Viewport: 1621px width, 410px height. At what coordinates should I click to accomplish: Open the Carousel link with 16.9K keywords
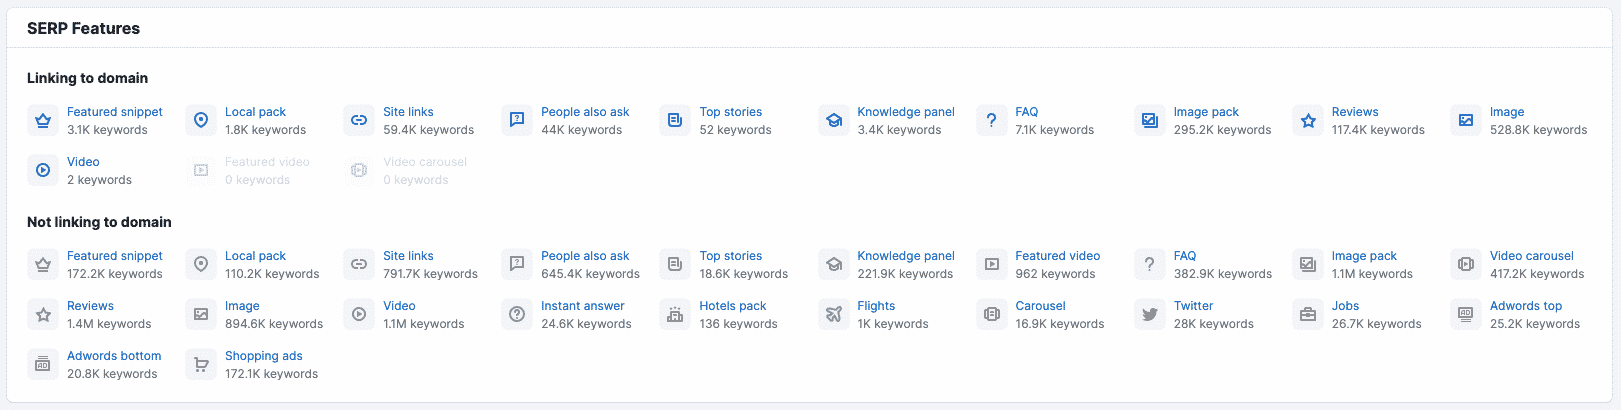[x=1040, y=306]
